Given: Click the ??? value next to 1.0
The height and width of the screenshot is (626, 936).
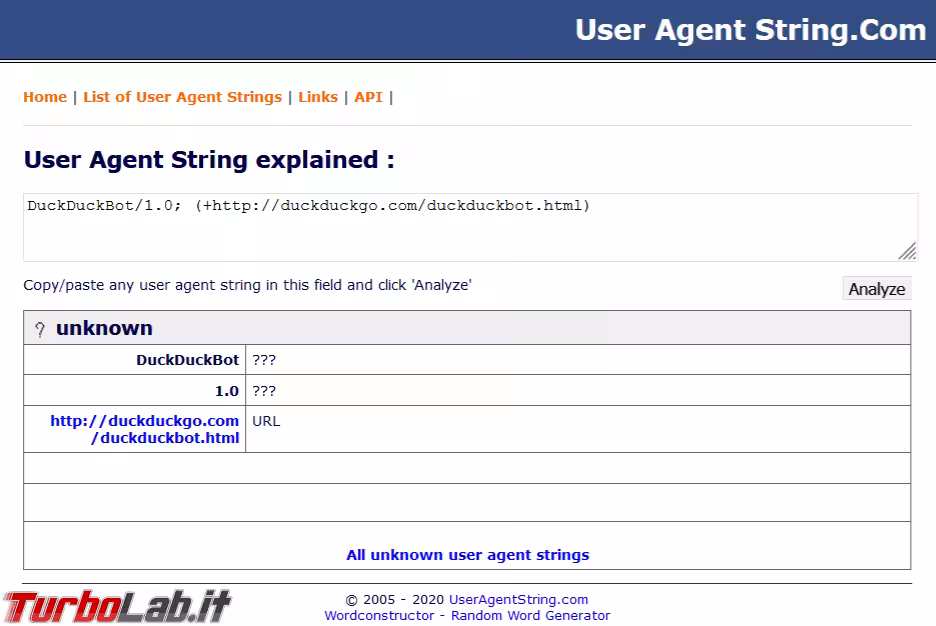Looking at the screenshot, I should pyautogui.click(x=264, y=391).
